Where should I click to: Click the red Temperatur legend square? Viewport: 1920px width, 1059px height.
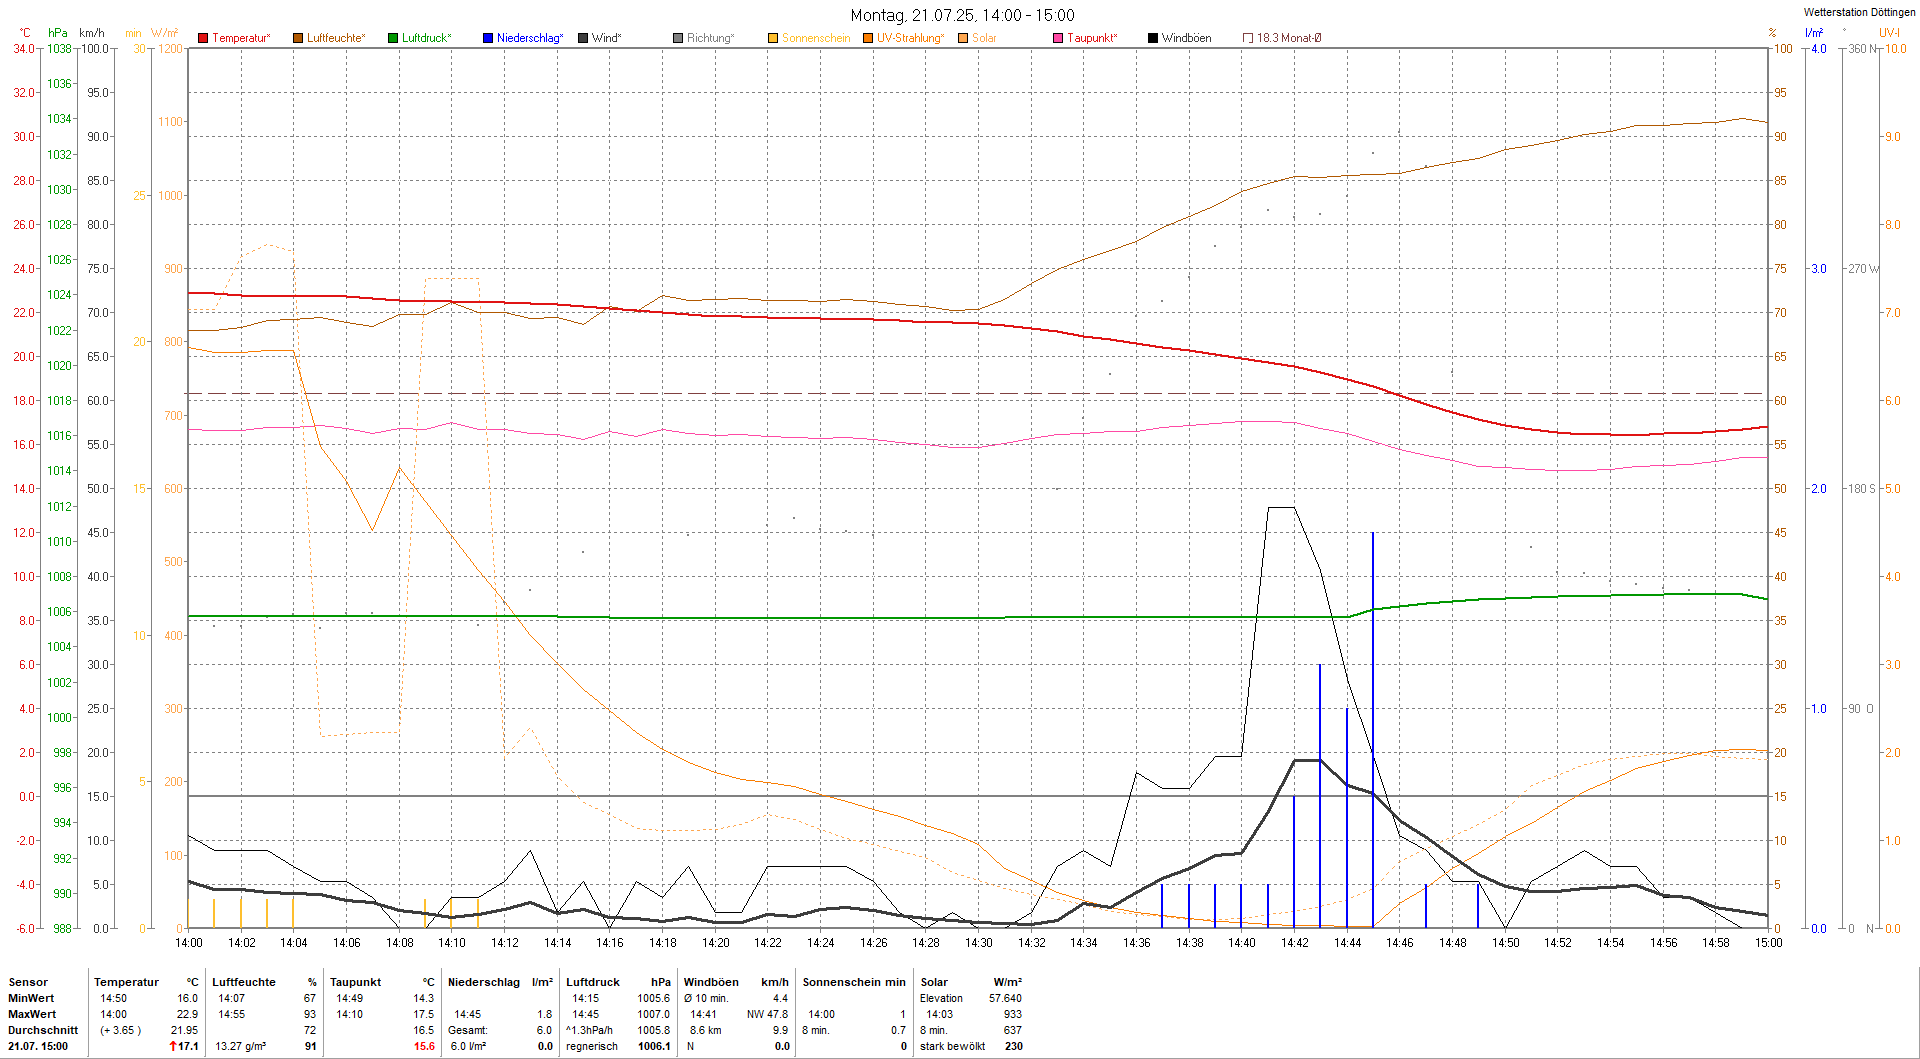(x=203, y=38)
